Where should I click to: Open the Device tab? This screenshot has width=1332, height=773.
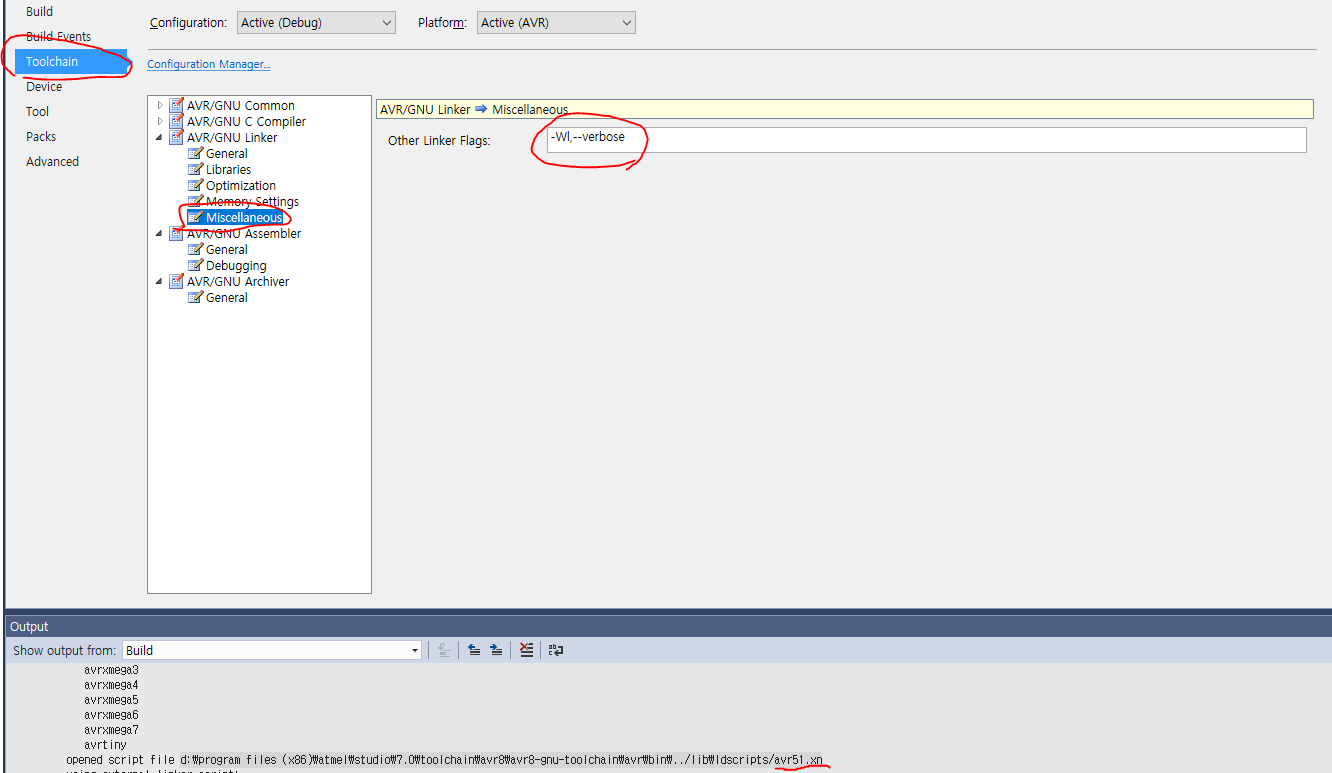point(44,86)
